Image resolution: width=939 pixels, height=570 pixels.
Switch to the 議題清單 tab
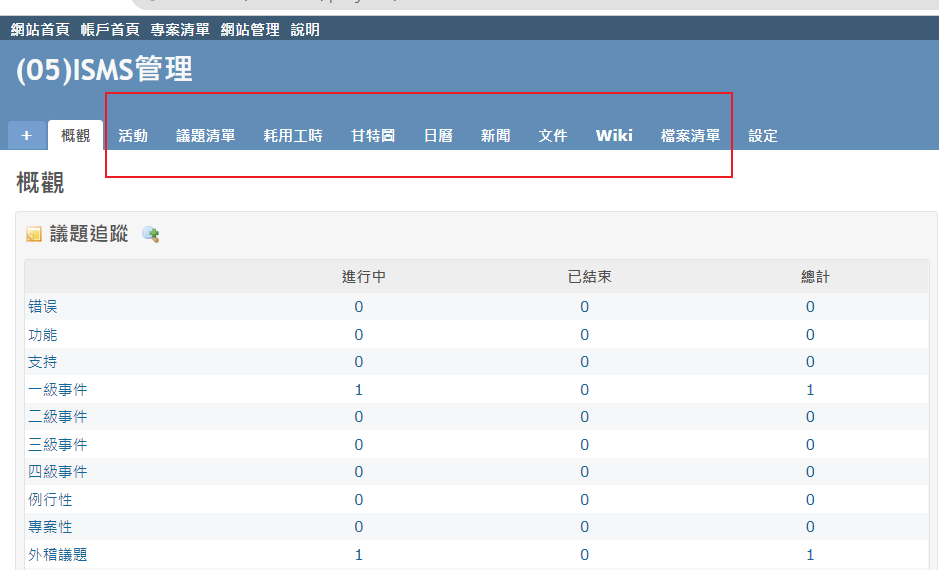pyautogui.click(x=205, y=136)
